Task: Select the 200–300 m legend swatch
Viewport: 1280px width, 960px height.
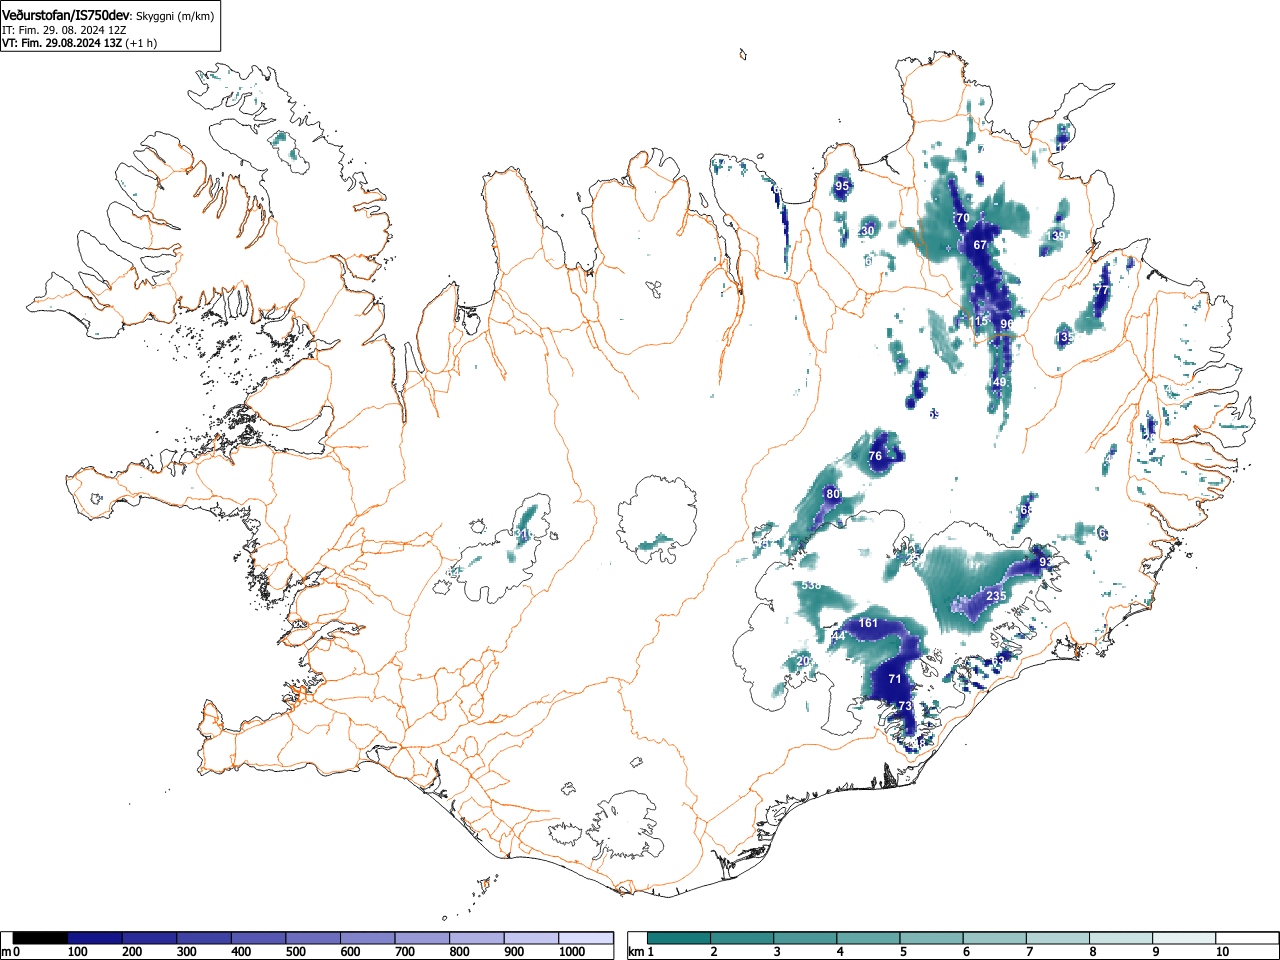Action: (x=150, y=938)
